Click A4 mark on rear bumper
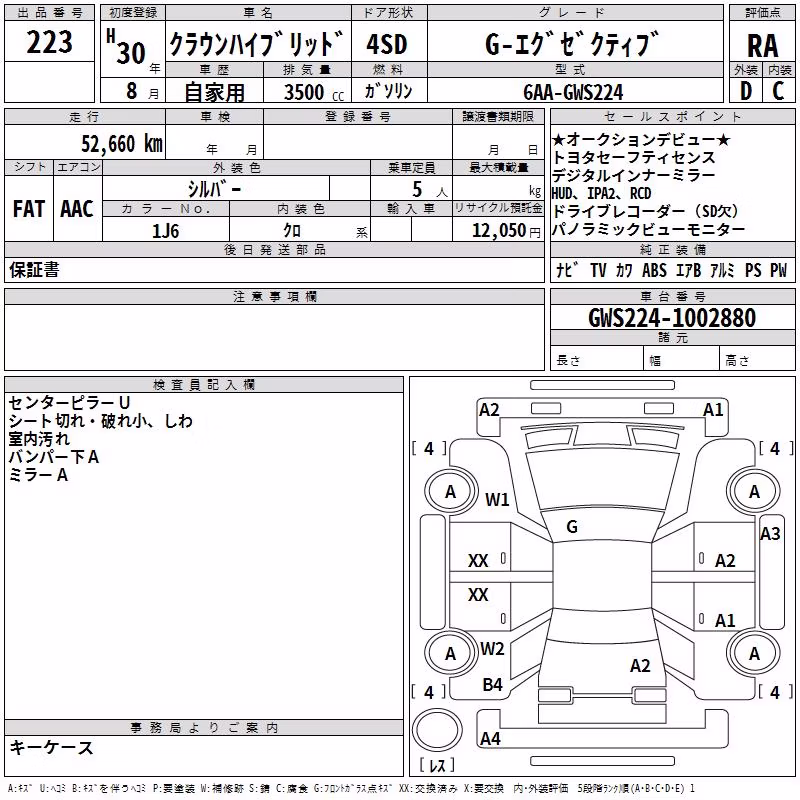This screenshot has height=800, width=800. tap(490, 738)
